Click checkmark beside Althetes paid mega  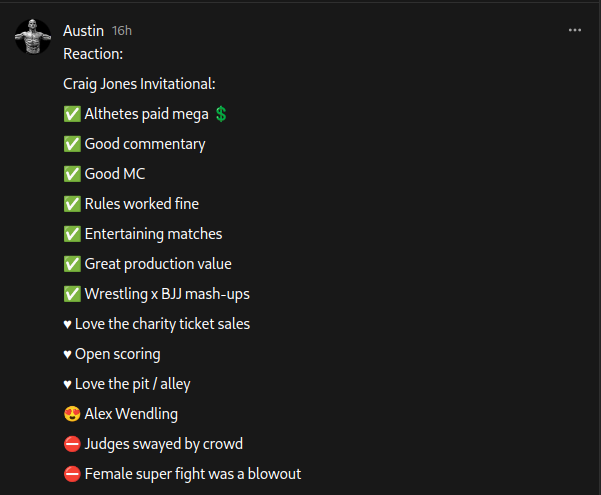pyautogui.click(x=72, y=114)
